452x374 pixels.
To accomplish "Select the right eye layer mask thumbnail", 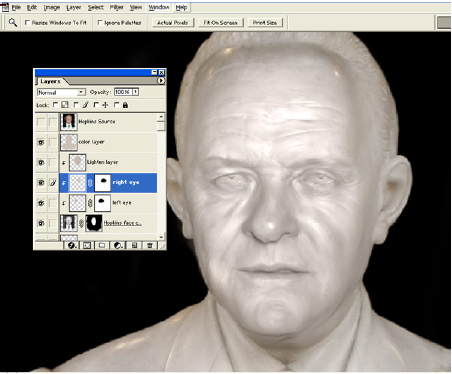I will click(x=102, y=183).
